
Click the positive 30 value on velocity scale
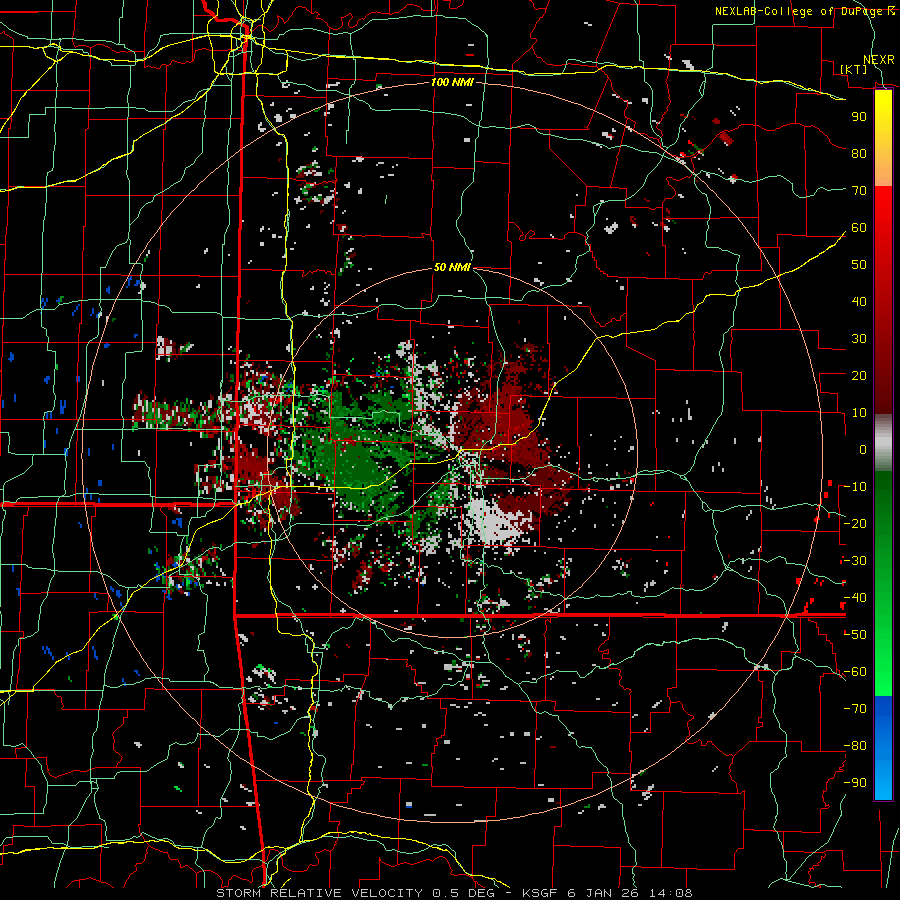[859, 339]
